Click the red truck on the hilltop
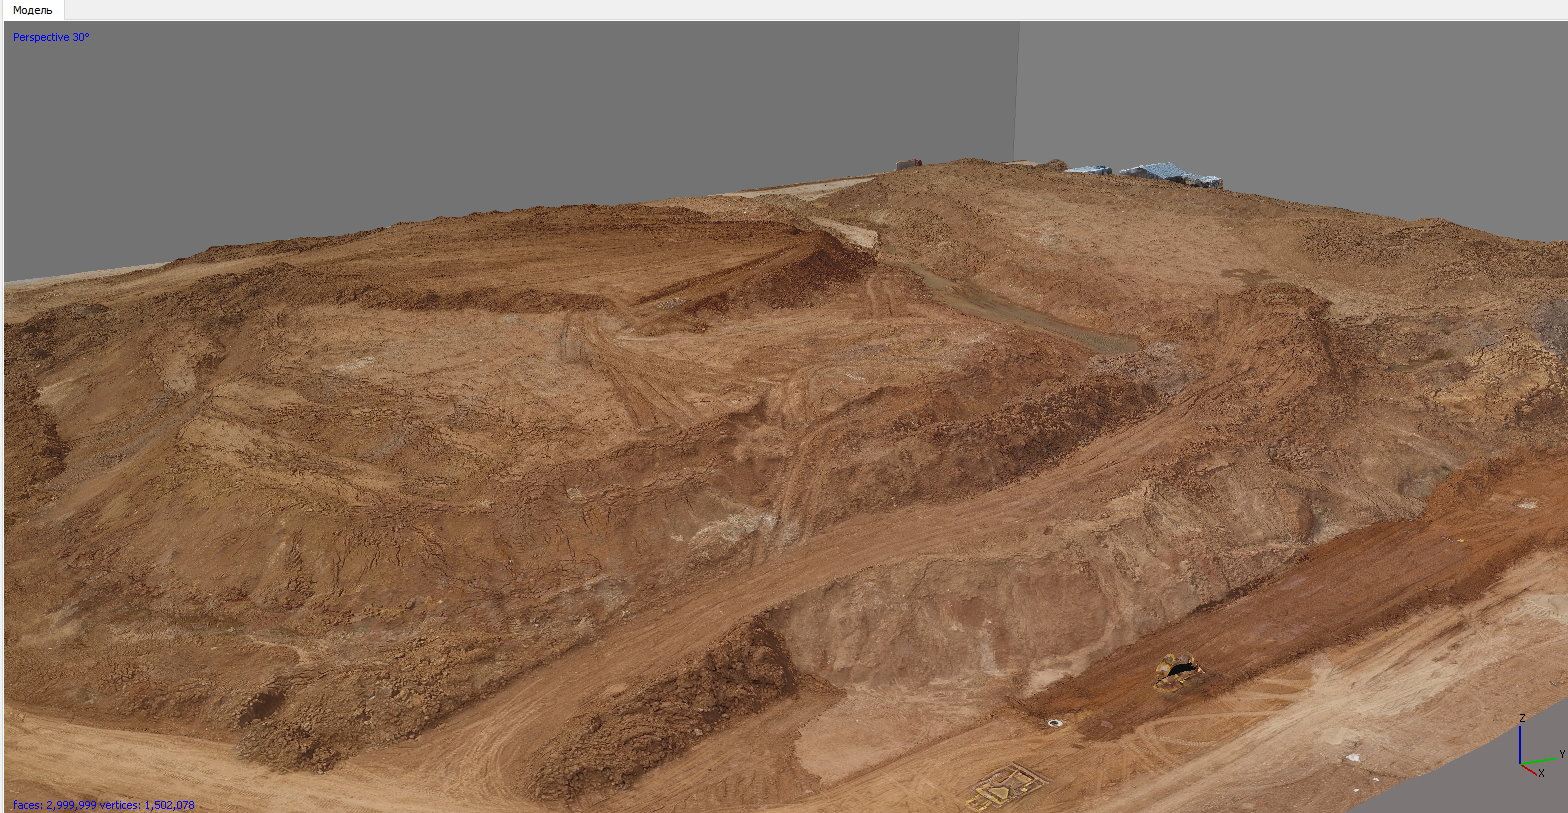Screen dimensions: 1568x813 908,164
